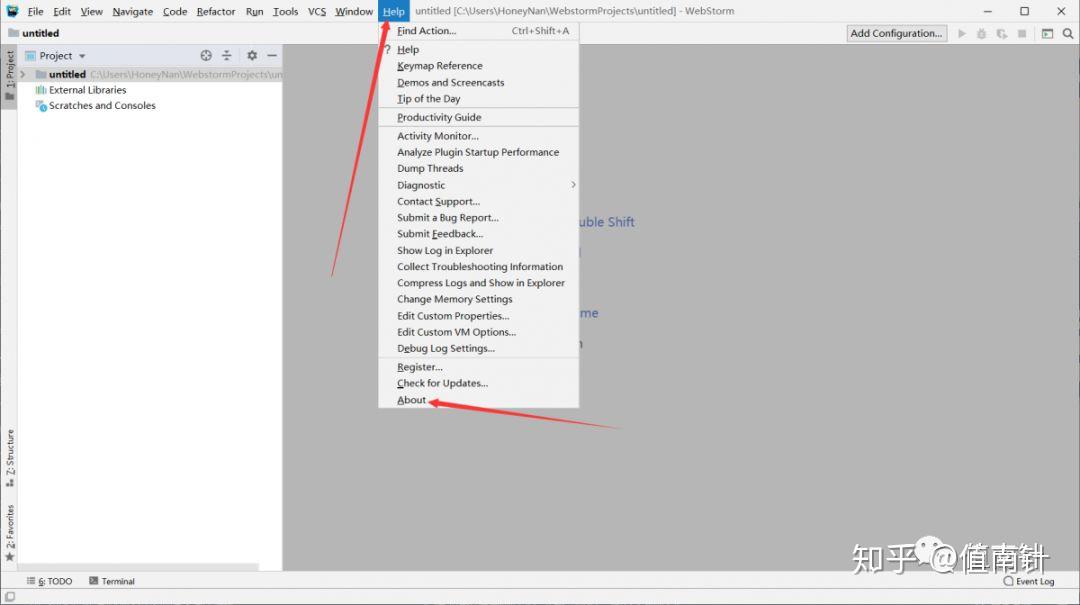Choose Demos and Screencasts
This screenshot has height=605, width=1080.
[479, 83]
